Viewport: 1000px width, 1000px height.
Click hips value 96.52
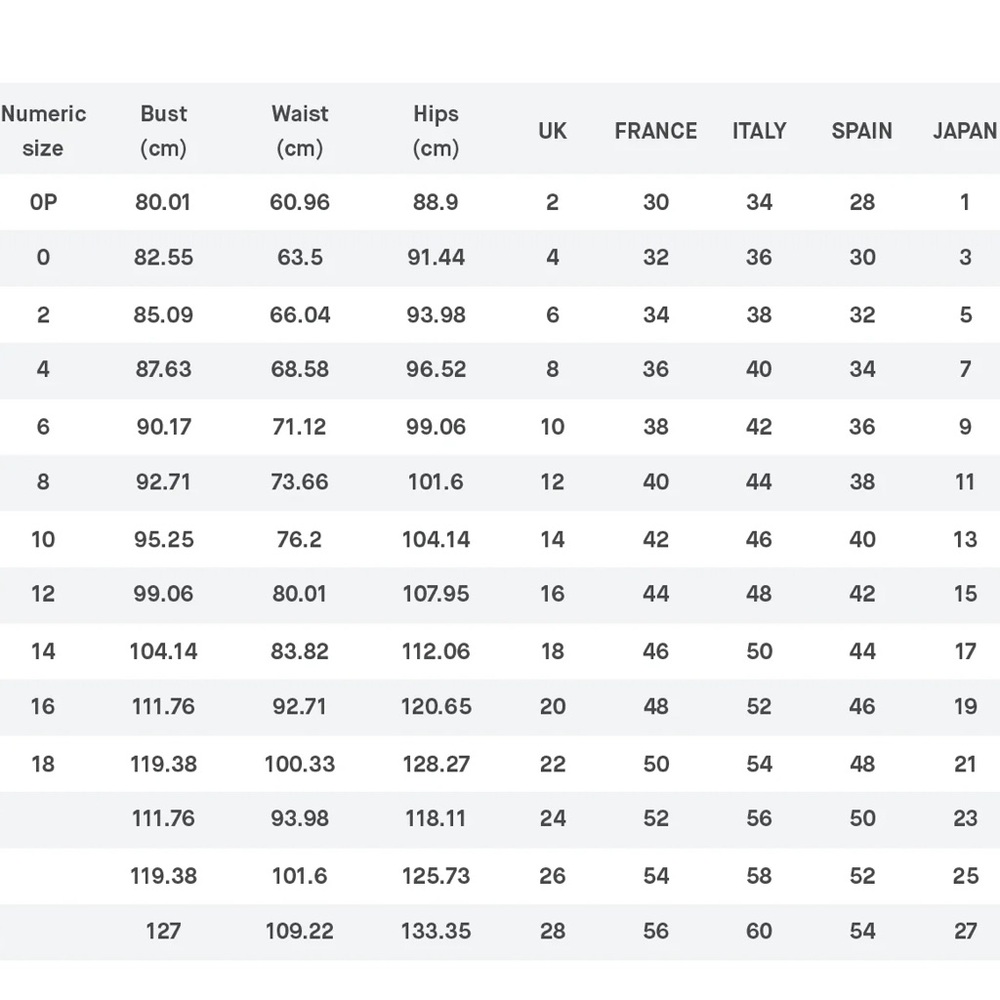pos(436,369)
